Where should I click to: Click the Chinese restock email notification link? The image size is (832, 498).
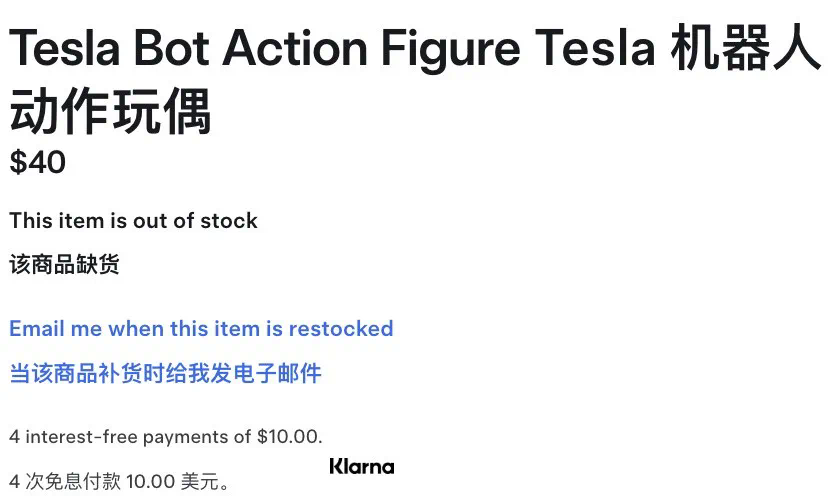pyautogui.click(x=165, y=374)
